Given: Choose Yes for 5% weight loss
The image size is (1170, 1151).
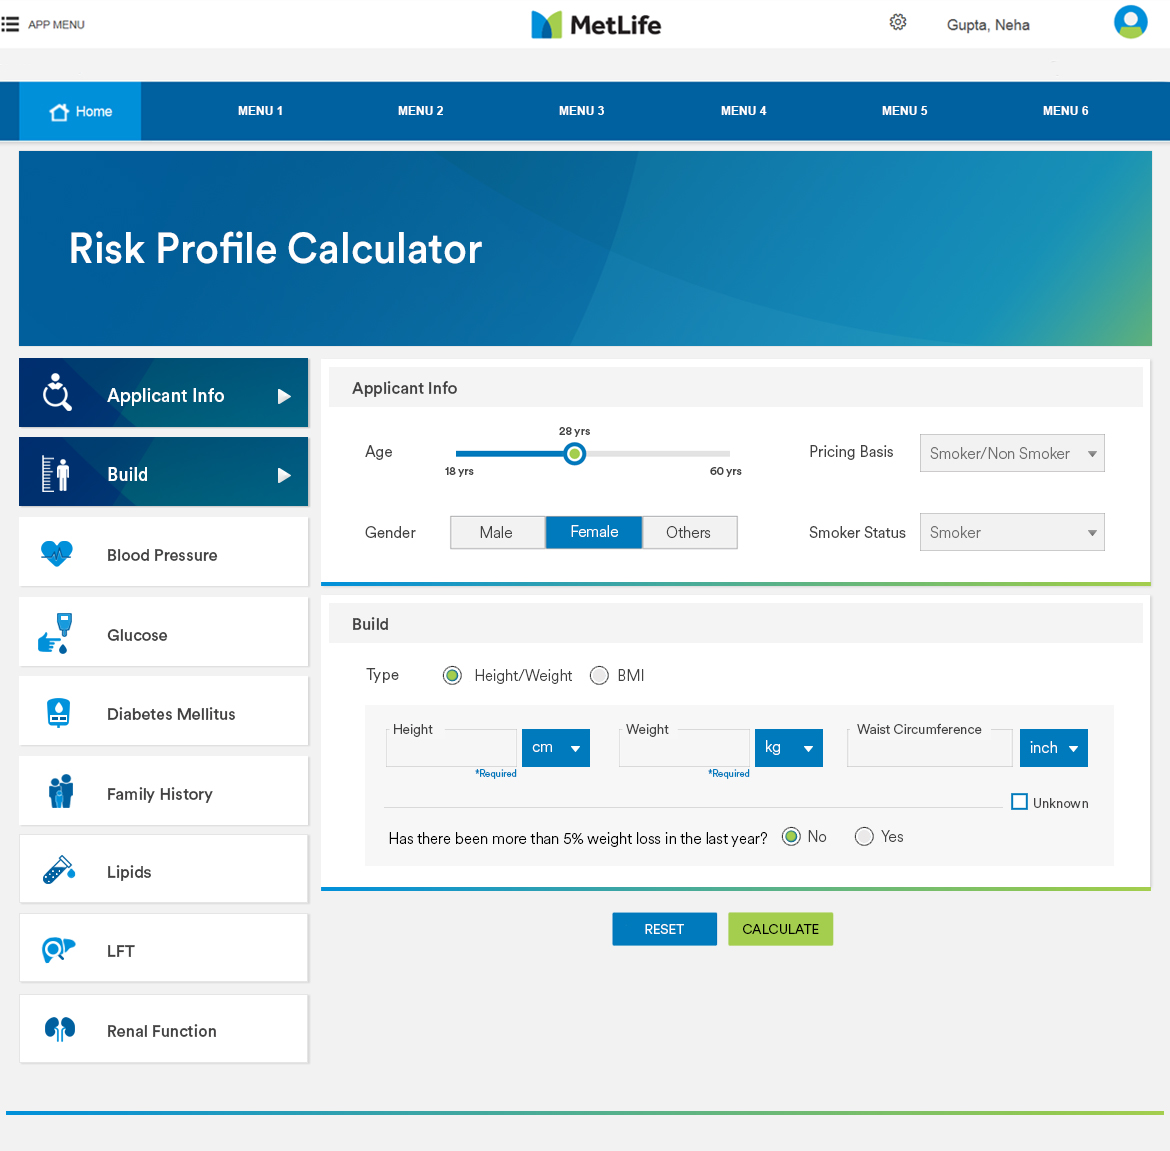Looking at the screenshot, I should (x=864, y=837).
